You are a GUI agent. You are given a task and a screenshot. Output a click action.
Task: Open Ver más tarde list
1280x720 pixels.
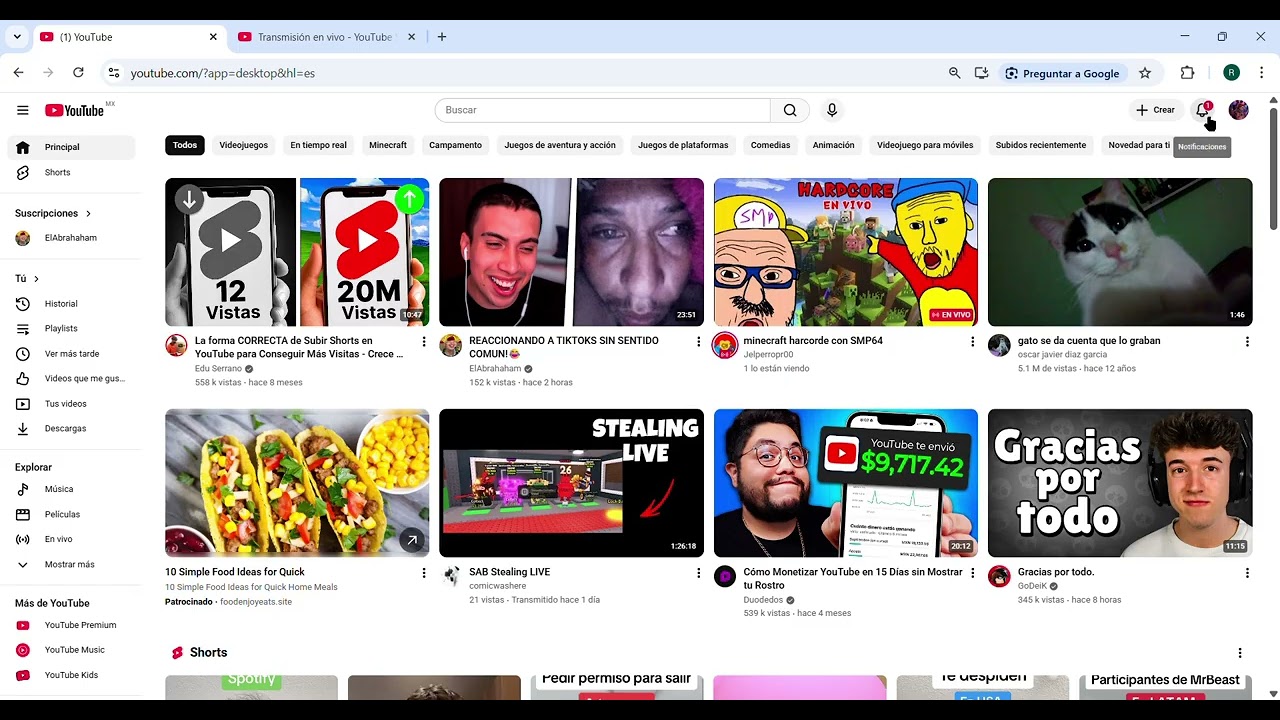click(70, 353)
